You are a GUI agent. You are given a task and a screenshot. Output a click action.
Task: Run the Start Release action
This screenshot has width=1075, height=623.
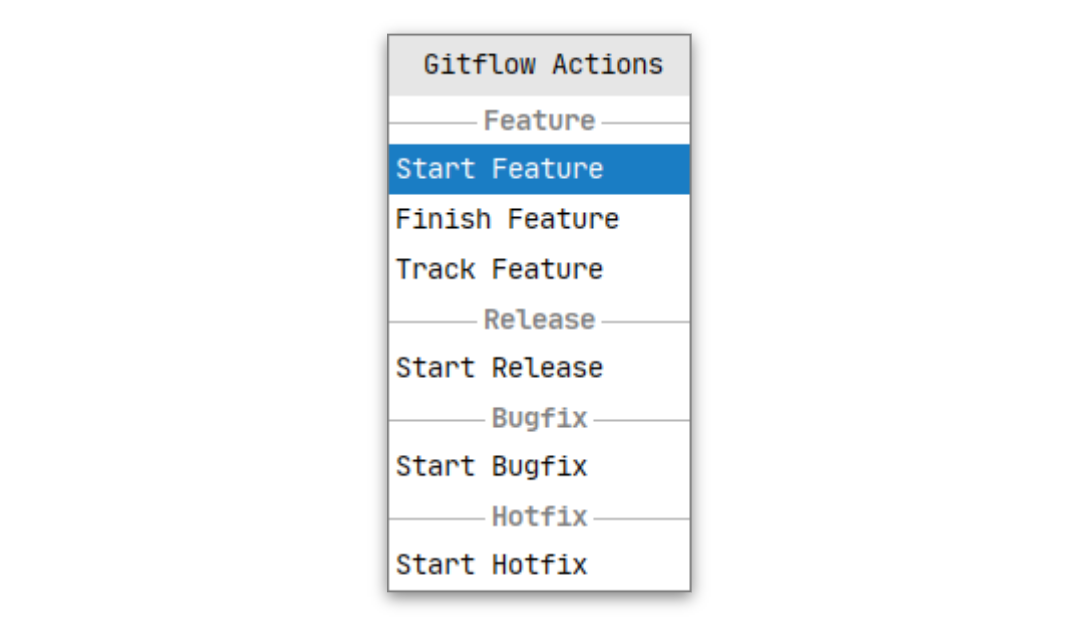(539, 368)
